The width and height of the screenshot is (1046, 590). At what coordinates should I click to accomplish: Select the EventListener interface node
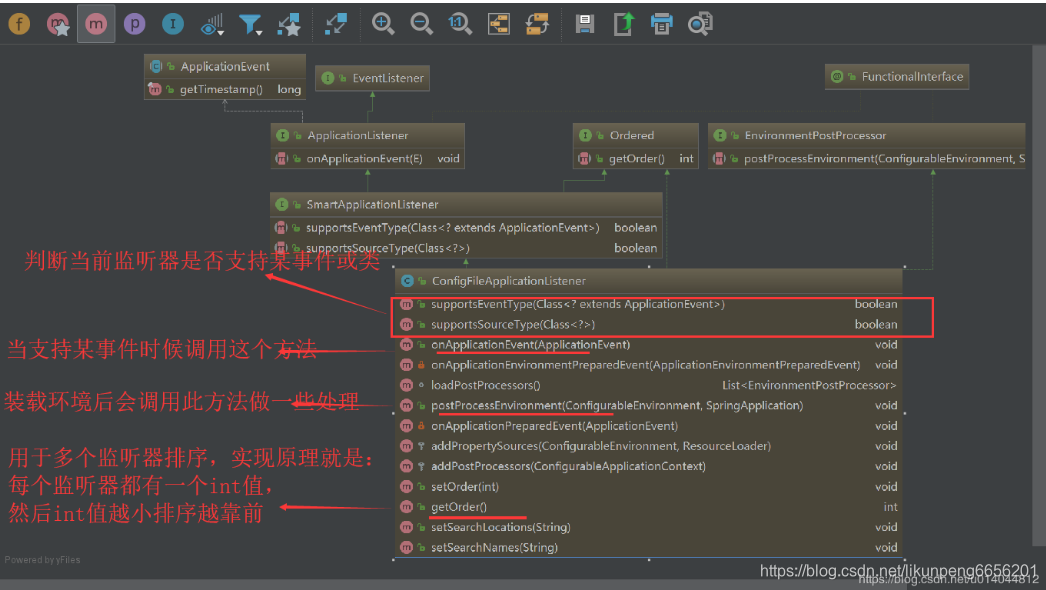click(372, 78)
